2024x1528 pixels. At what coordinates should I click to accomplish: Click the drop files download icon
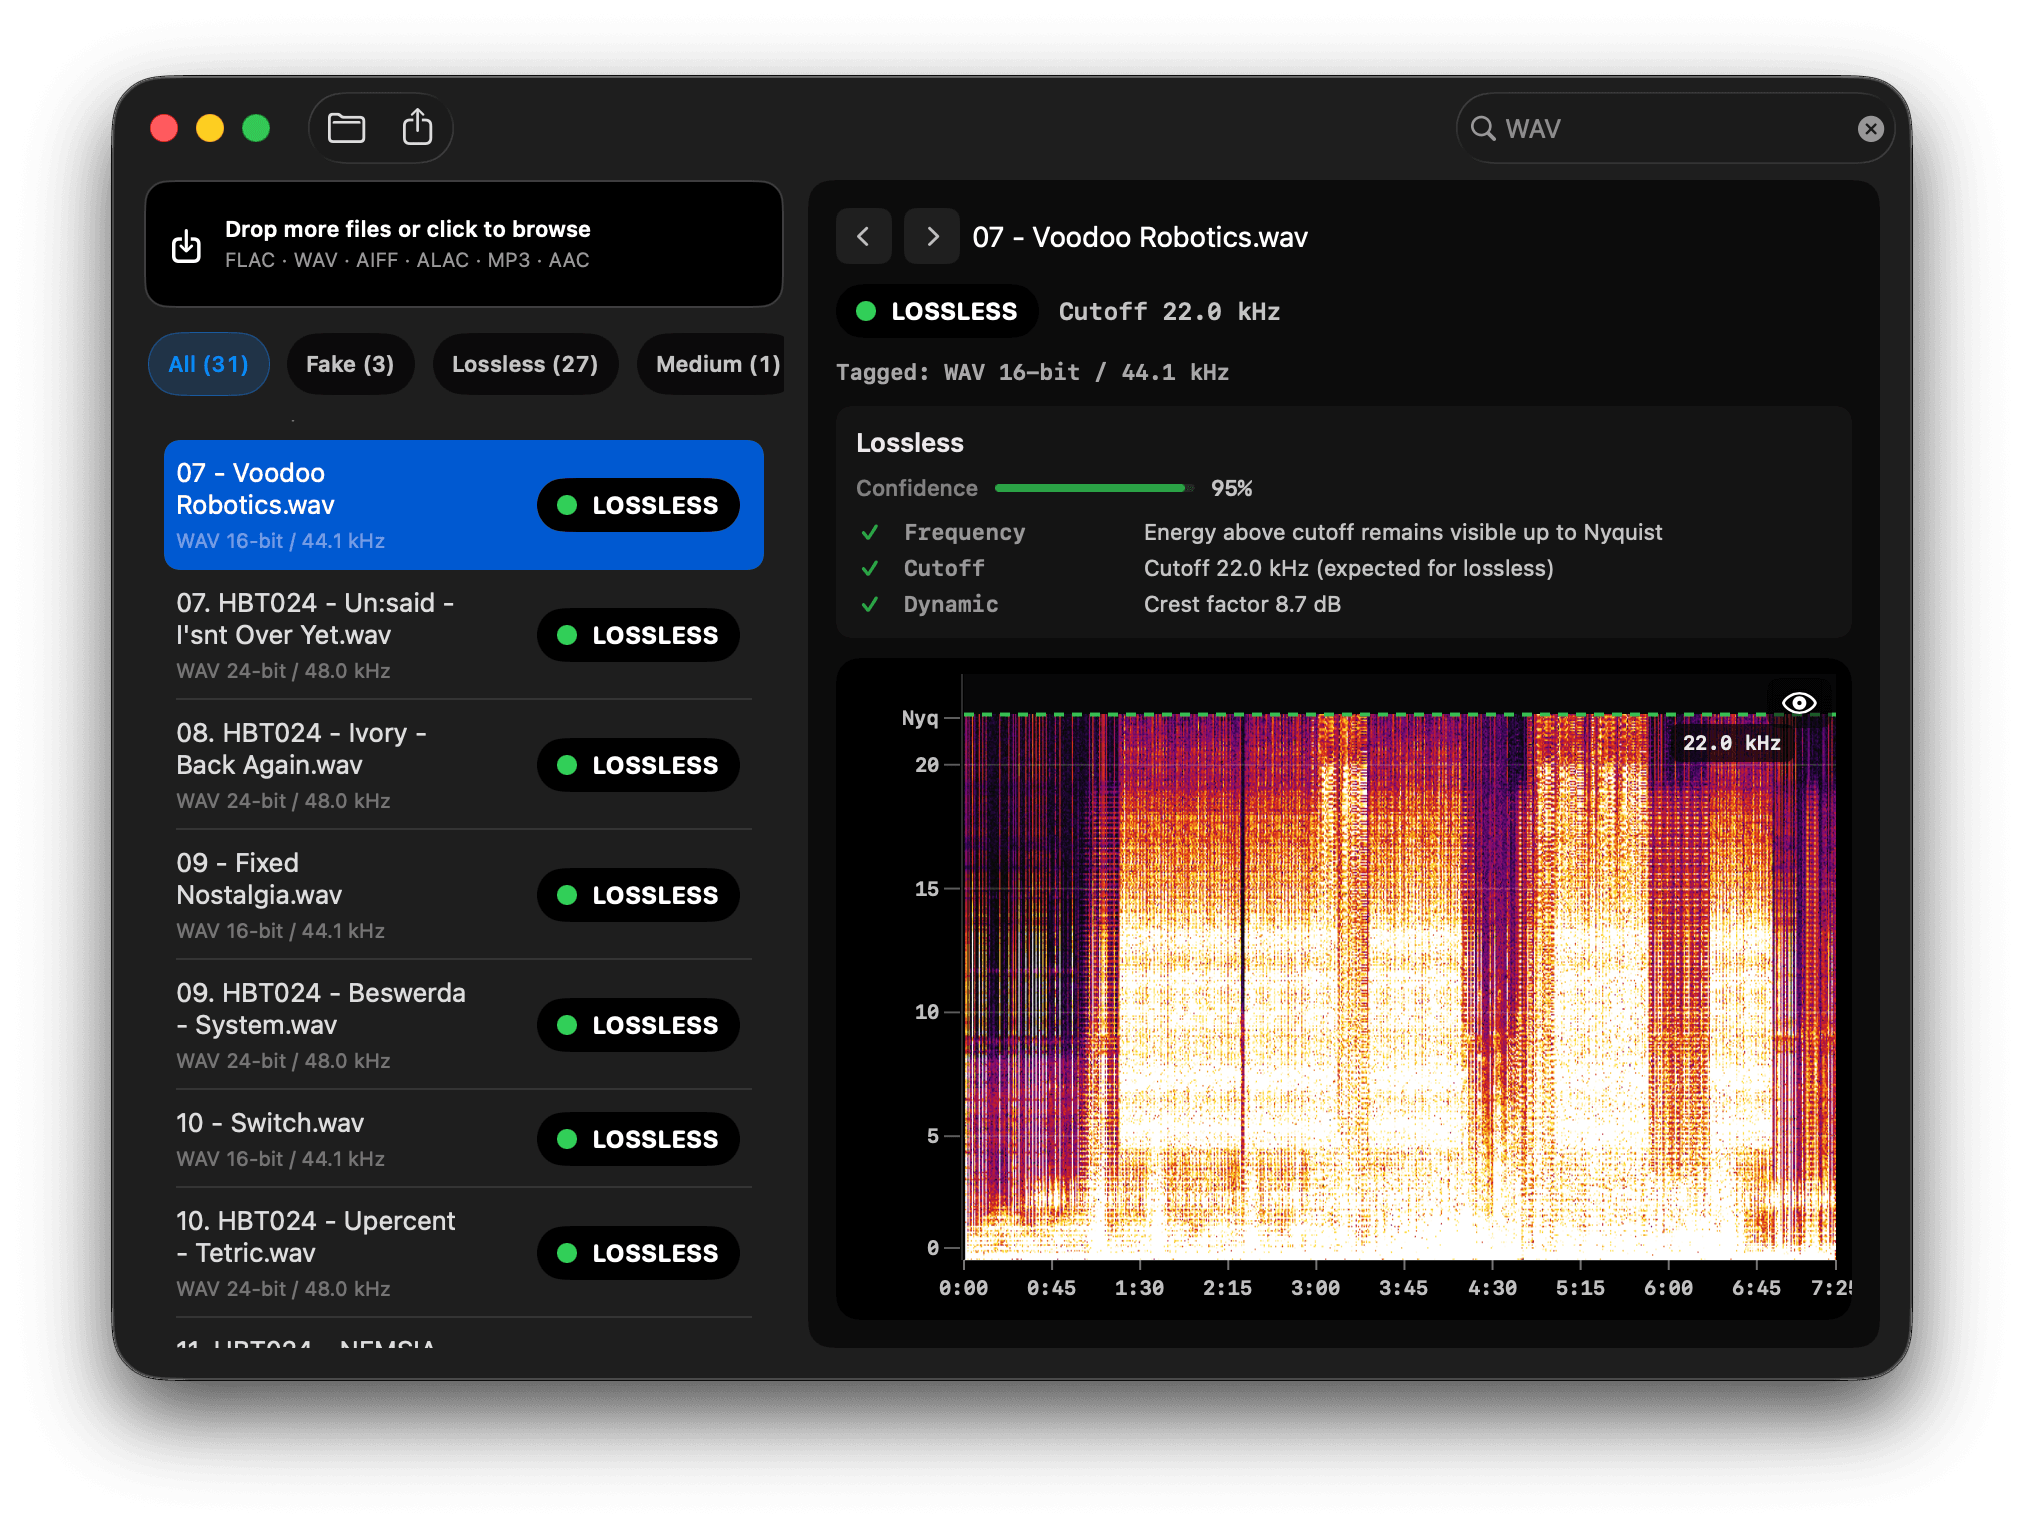[x=186, y=245]
